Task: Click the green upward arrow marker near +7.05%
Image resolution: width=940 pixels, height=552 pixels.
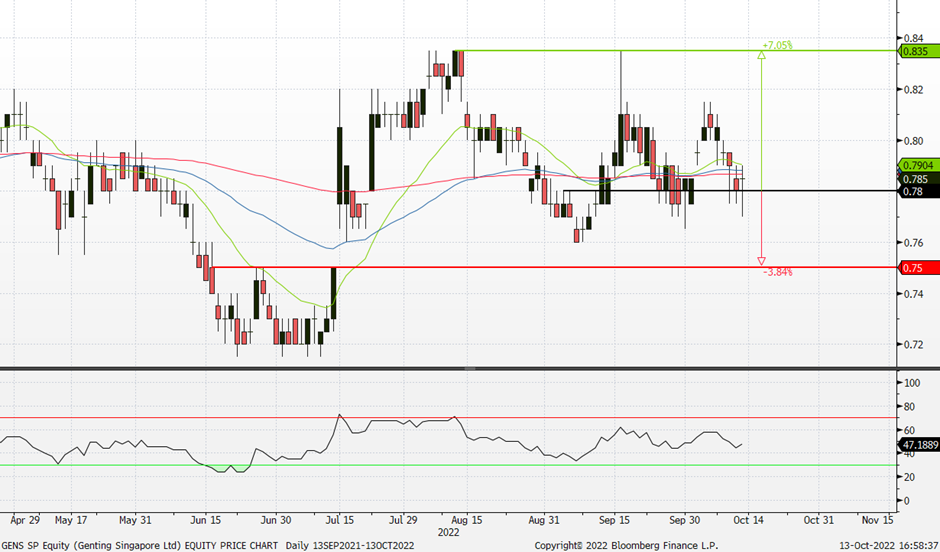Action: [762, 56]
